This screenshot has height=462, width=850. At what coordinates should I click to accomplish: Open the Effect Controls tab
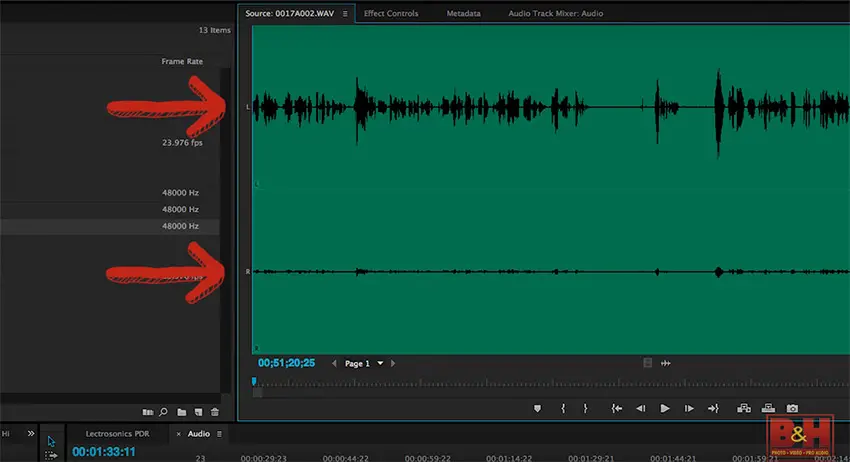391,14
